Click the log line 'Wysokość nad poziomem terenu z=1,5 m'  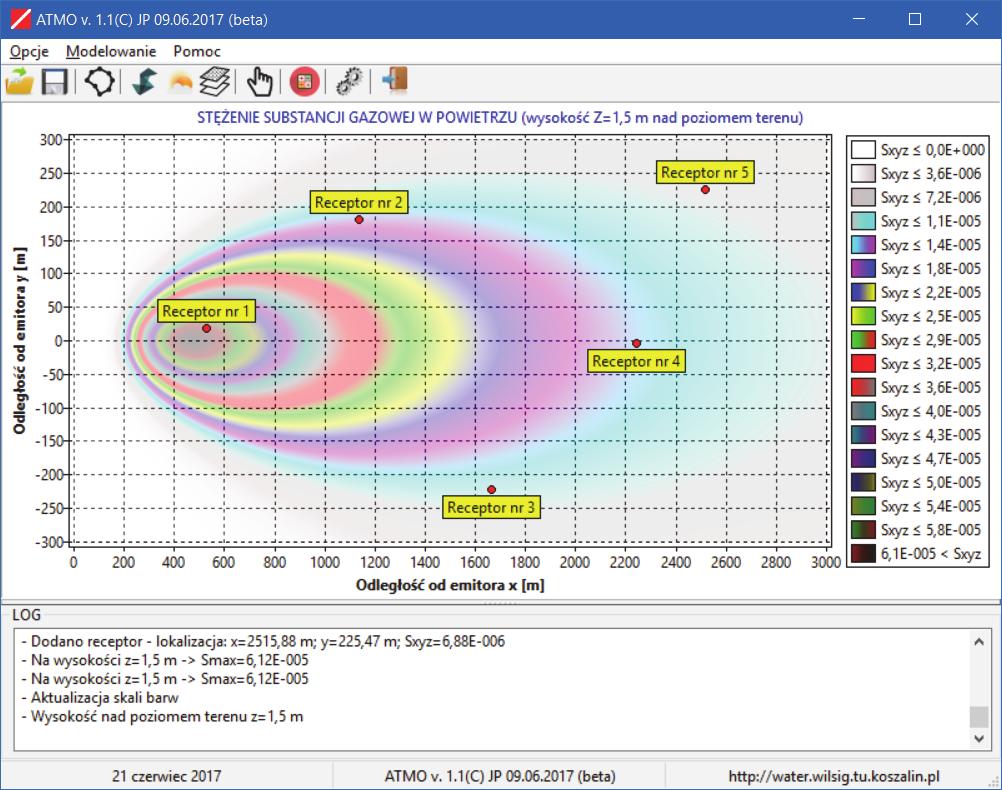click(162, 716)
